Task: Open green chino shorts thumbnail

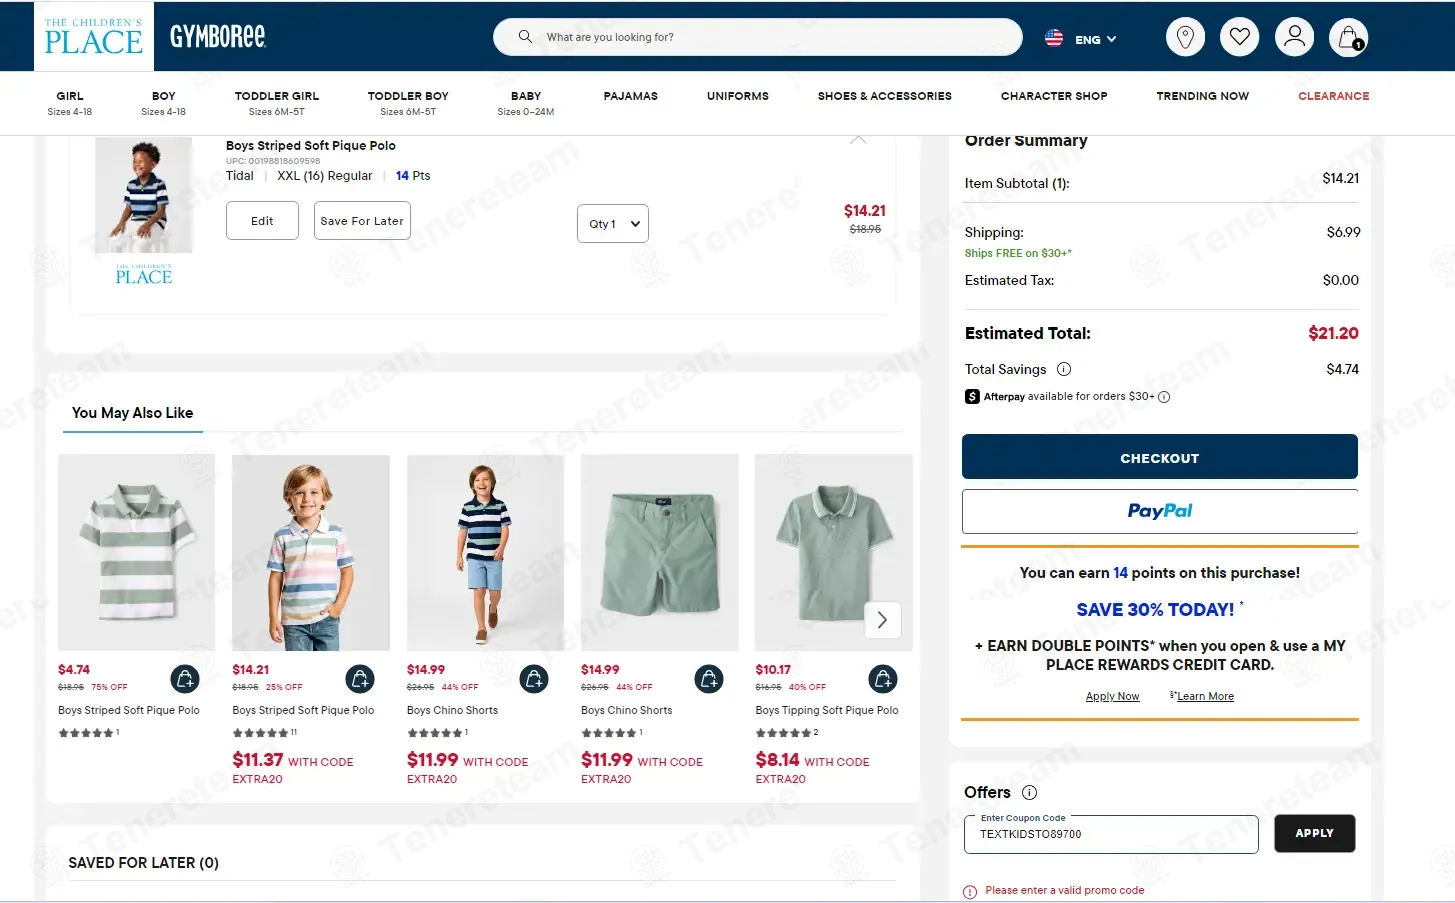Action: pyautogui.click(x=660, y=553)
